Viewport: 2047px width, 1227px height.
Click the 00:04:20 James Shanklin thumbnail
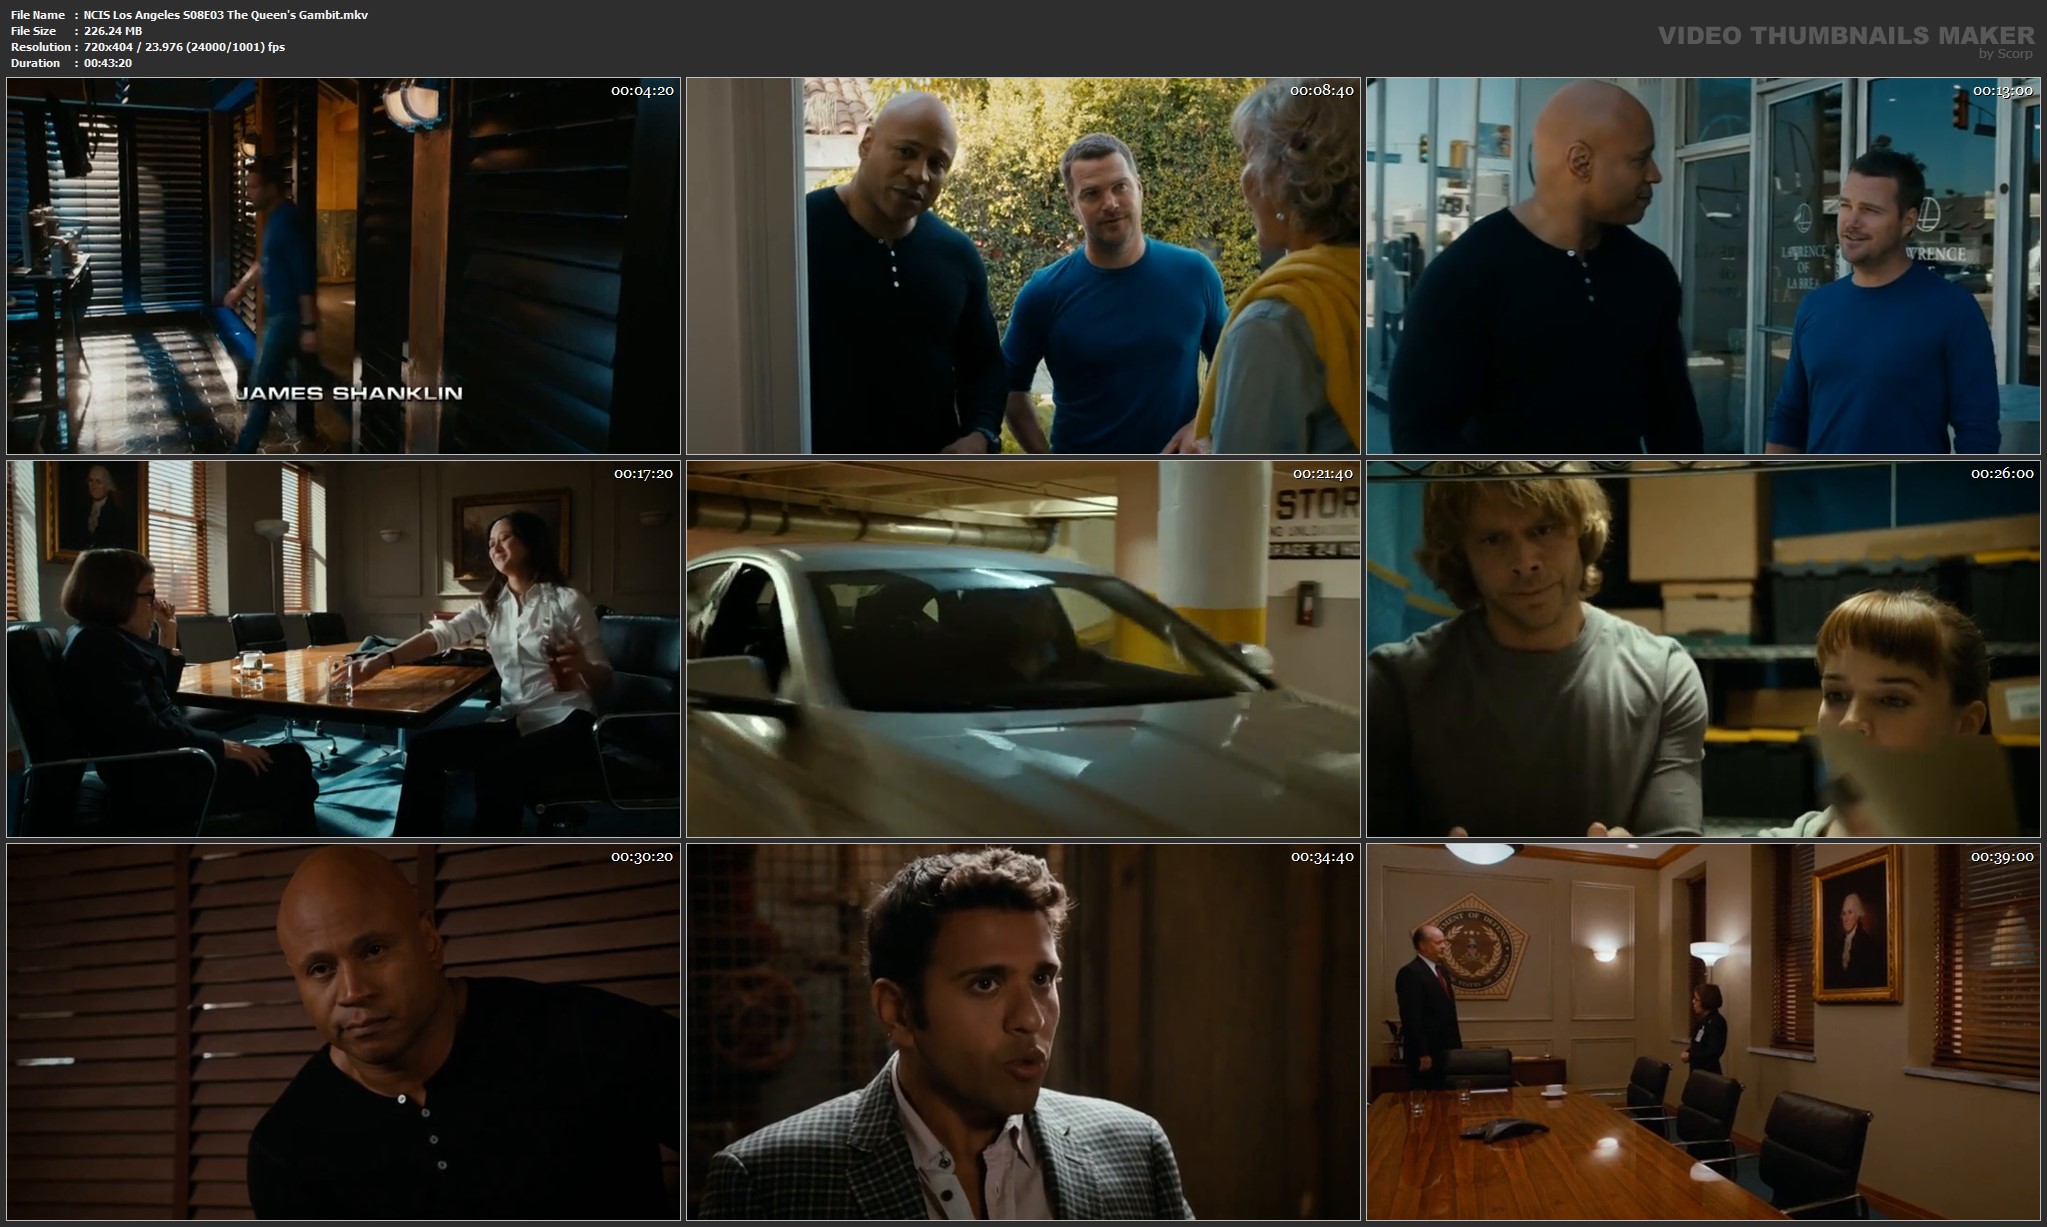coord(343,266)
